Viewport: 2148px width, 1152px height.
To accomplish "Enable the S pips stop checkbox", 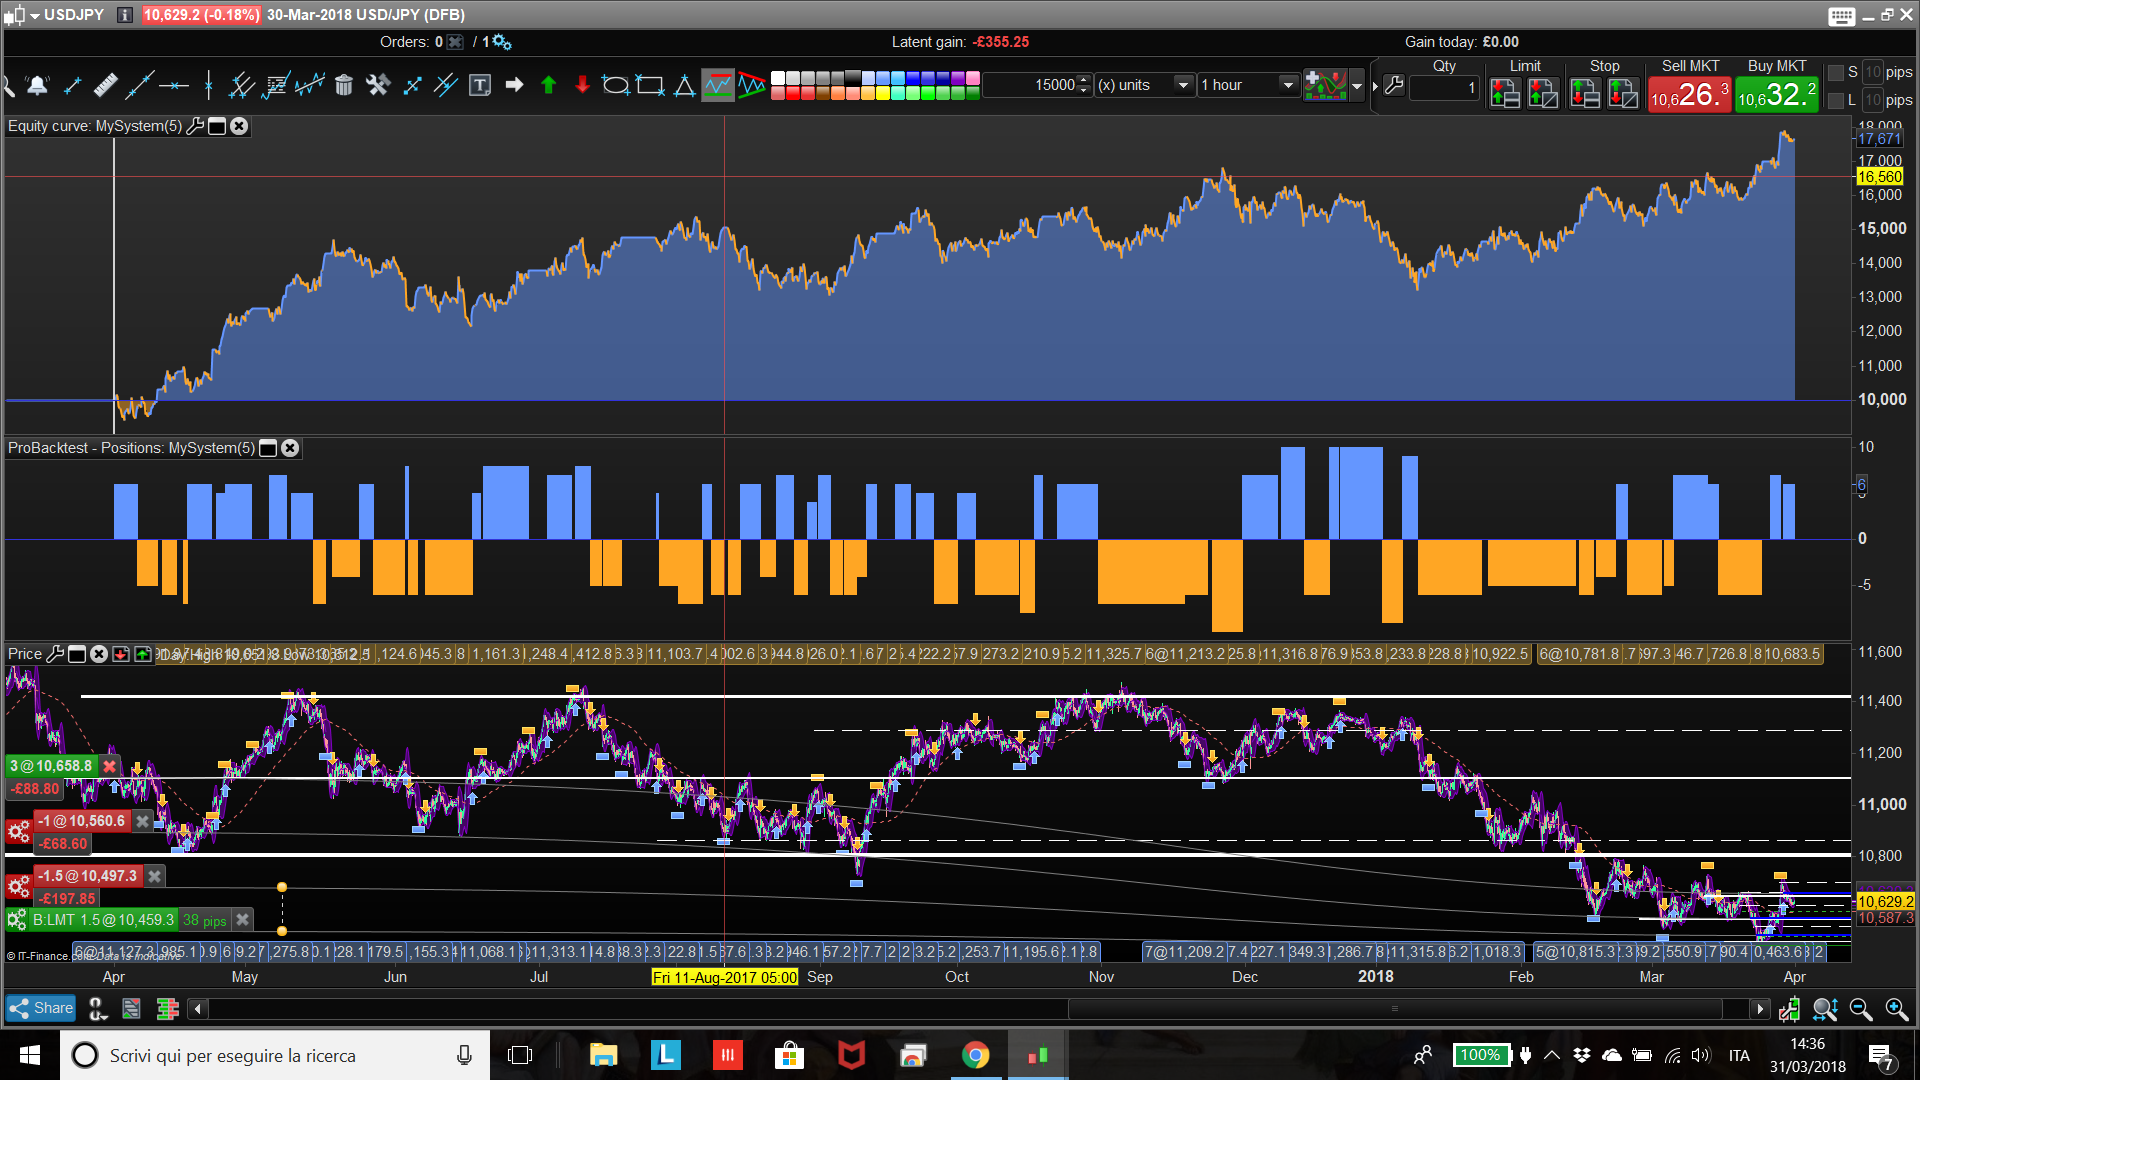I will pos(1836,72).
